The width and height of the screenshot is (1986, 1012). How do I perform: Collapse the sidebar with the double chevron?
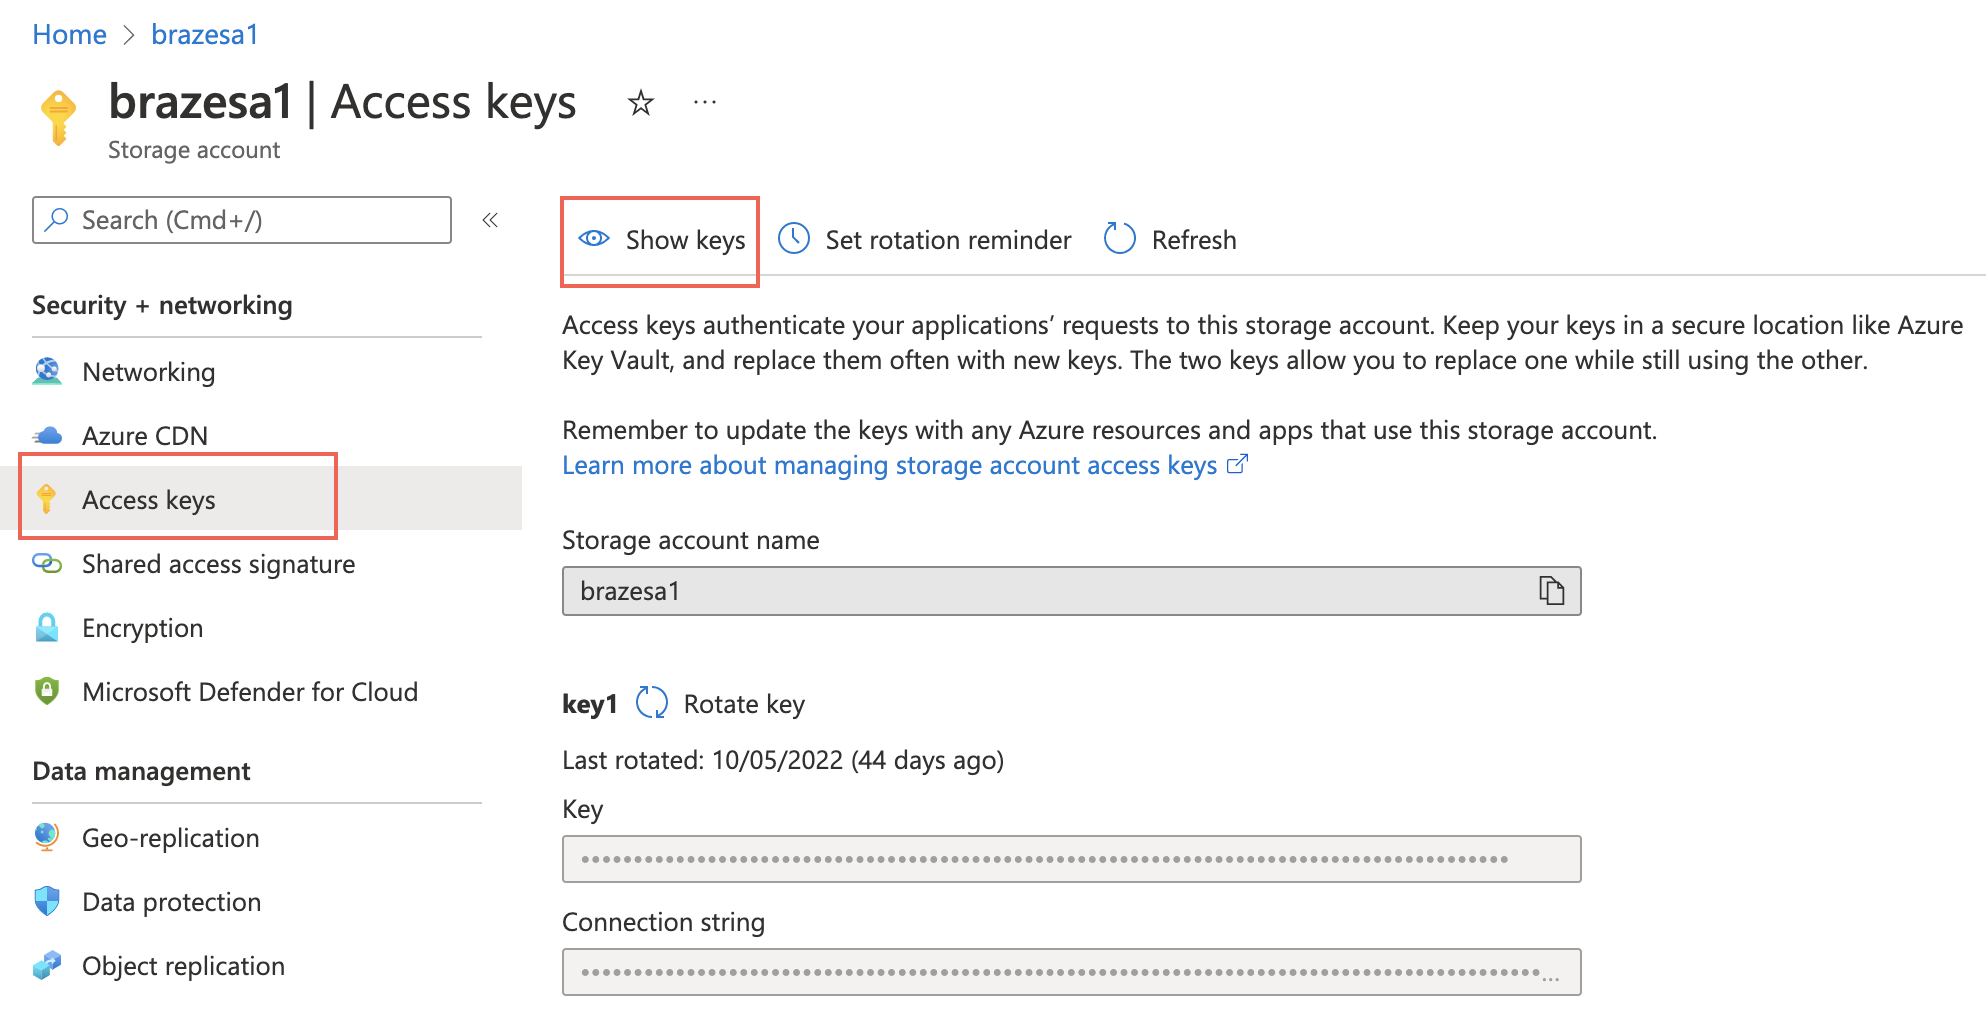click(490, 220)
